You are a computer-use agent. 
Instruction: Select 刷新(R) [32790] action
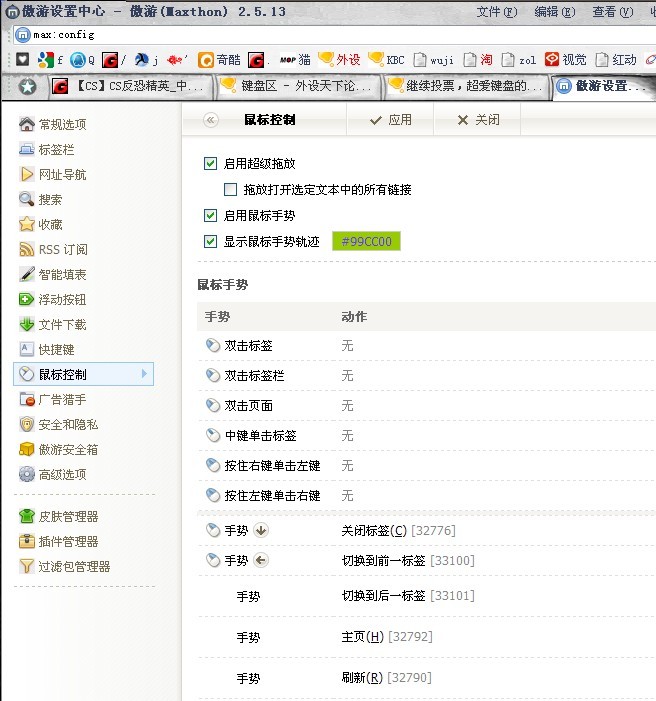click(386, 677)
